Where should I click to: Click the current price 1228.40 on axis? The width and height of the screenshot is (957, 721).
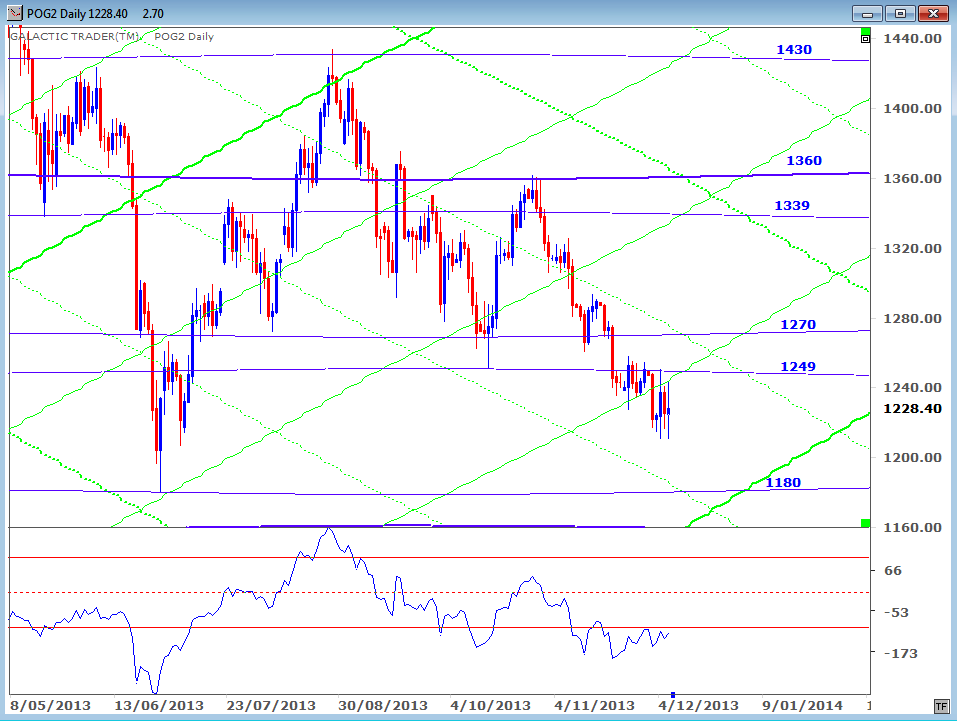tap(912, 408)
